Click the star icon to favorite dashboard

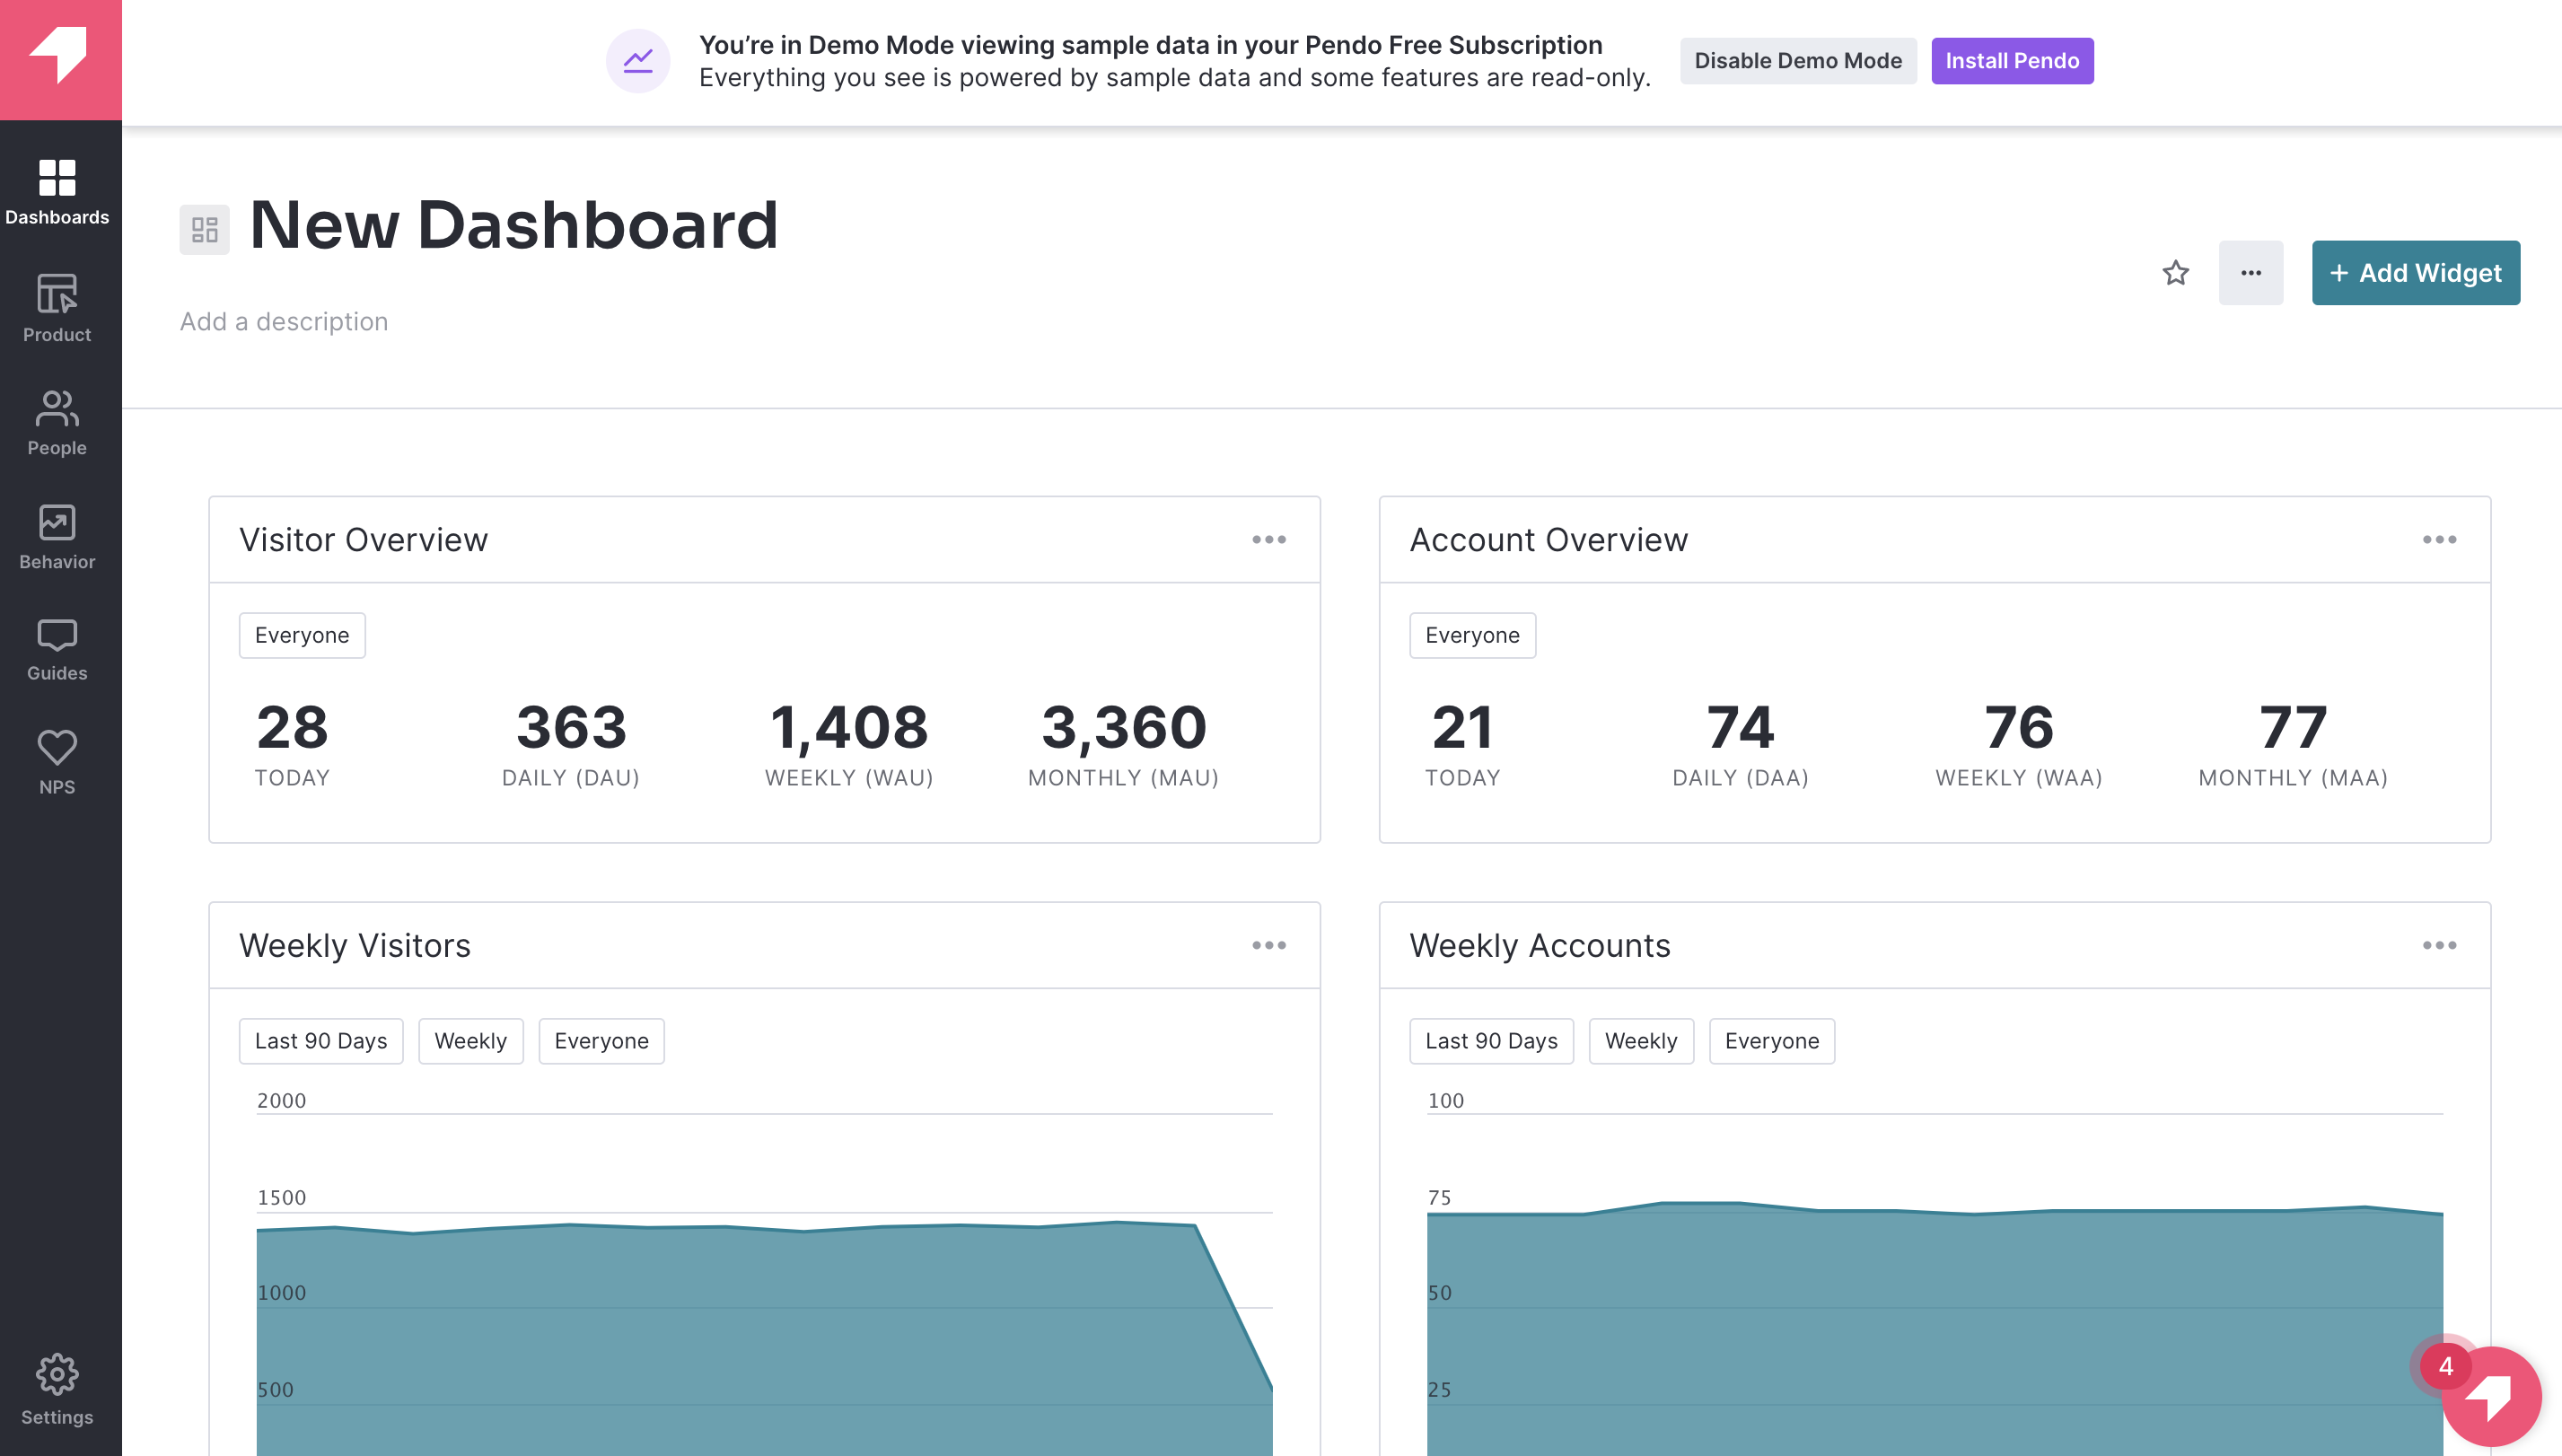click(2175, 271)
